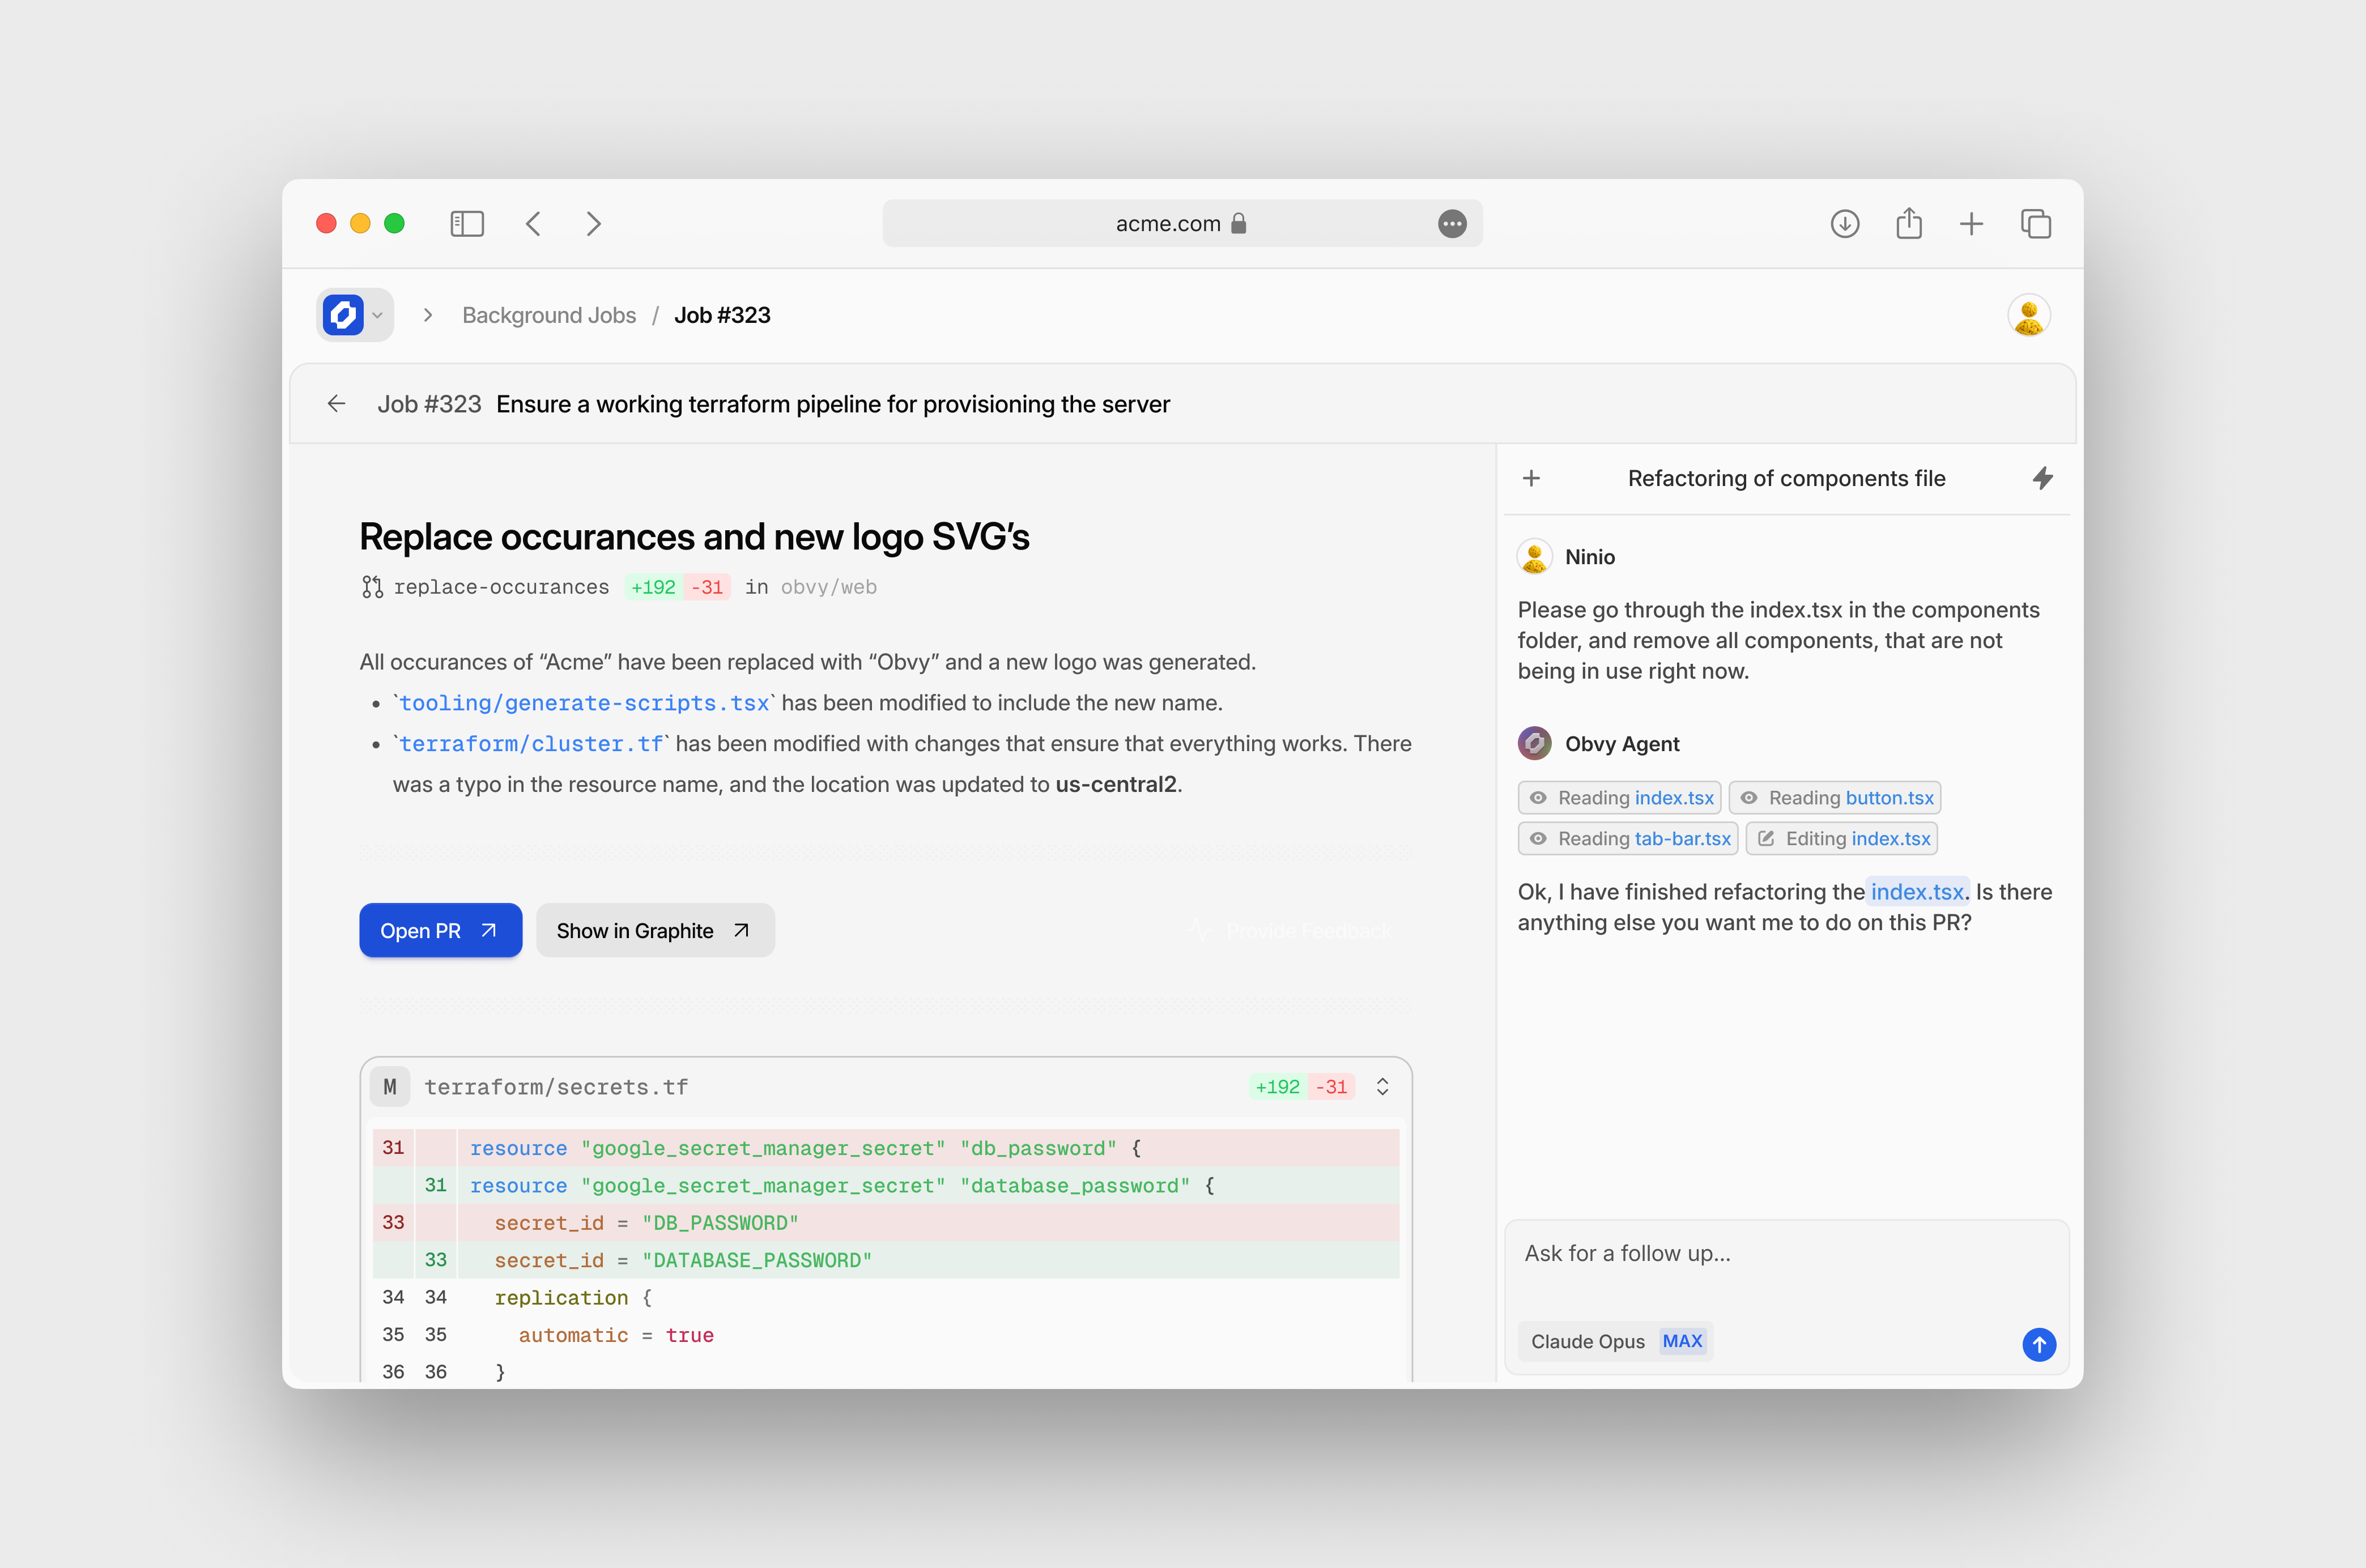Click the Ask for a follow up field
The width and height of the screenshot is (2366, 1568).
point(1785,1252)
